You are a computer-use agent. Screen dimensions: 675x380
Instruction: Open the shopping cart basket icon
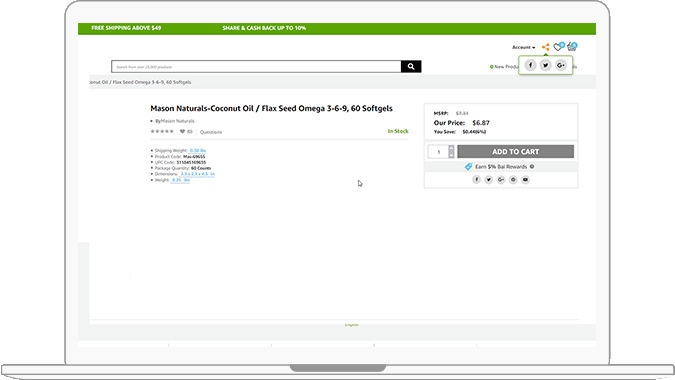pos(572,46)
